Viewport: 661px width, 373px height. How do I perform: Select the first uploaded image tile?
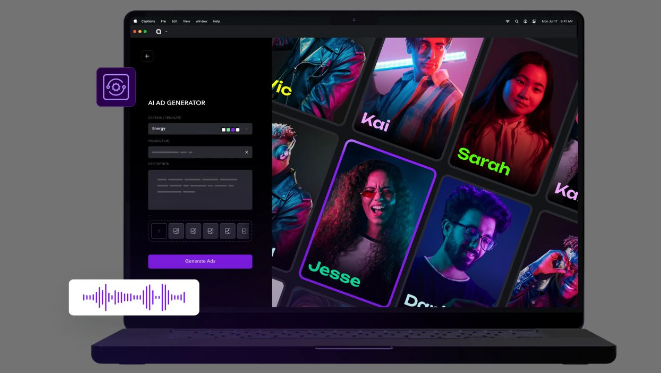[x=176, y=231]
